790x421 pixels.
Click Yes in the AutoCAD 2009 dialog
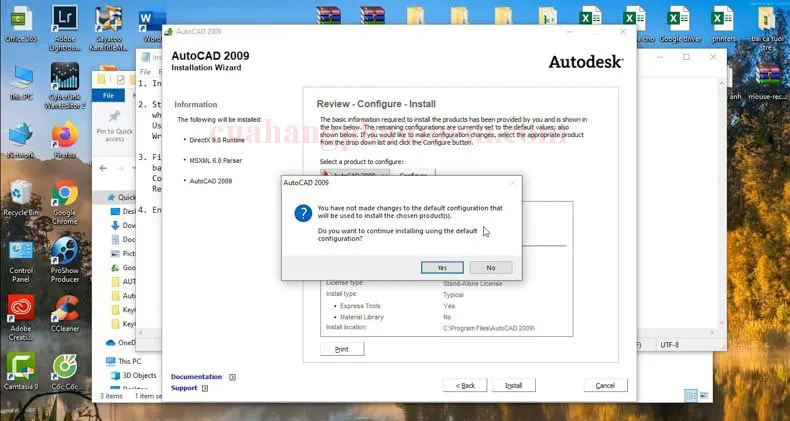[441, 267]
